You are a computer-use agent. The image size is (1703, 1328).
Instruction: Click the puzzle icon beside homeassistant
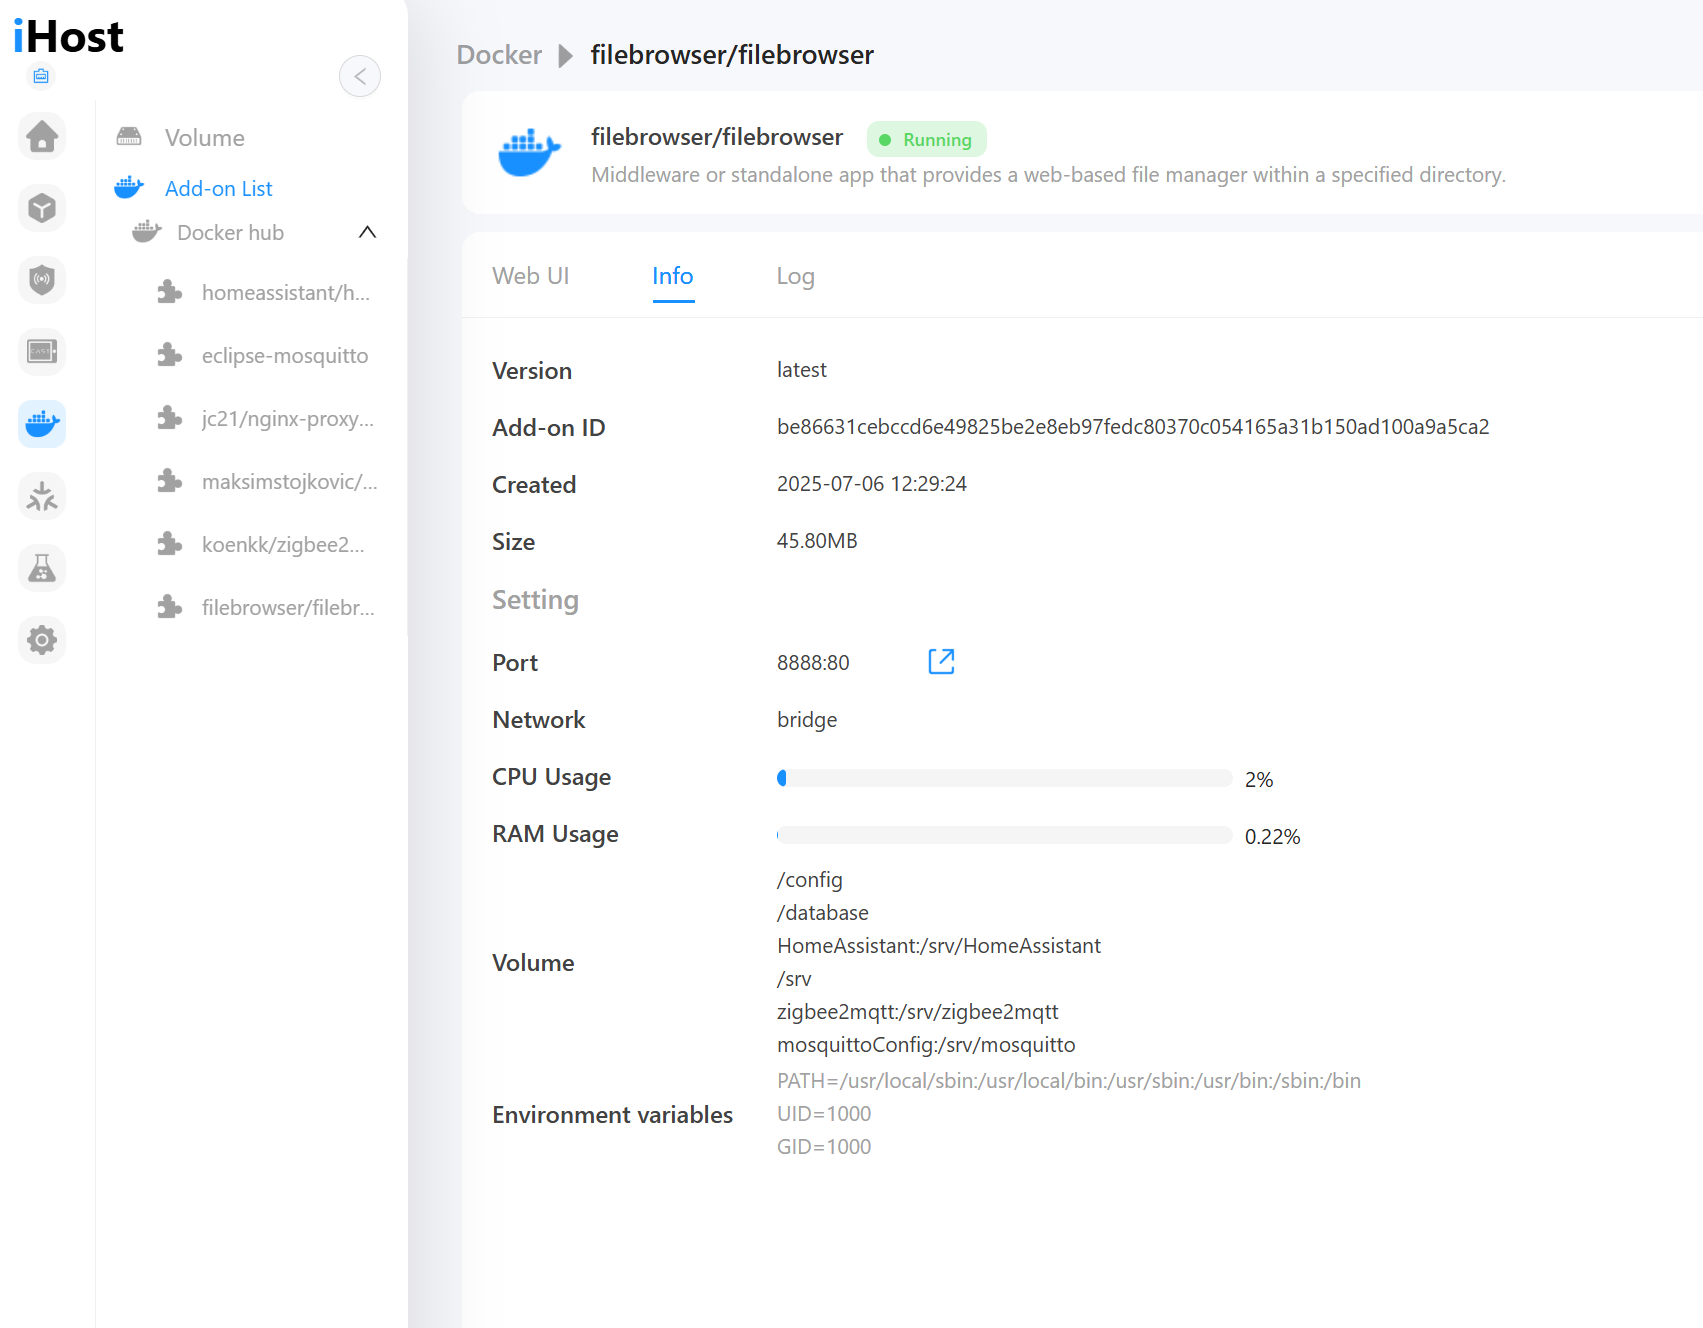[170, 292]
